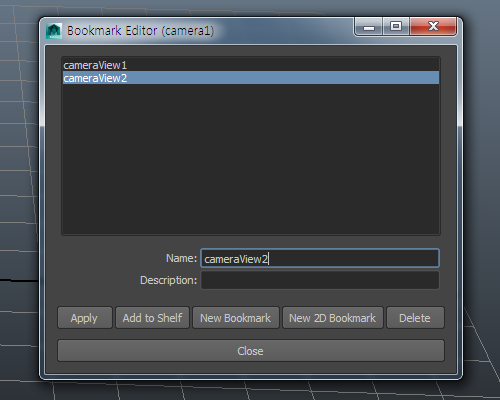Maximize the Bookmark Editor window
The image size is (500, 400).
click(x=396, y=27)
